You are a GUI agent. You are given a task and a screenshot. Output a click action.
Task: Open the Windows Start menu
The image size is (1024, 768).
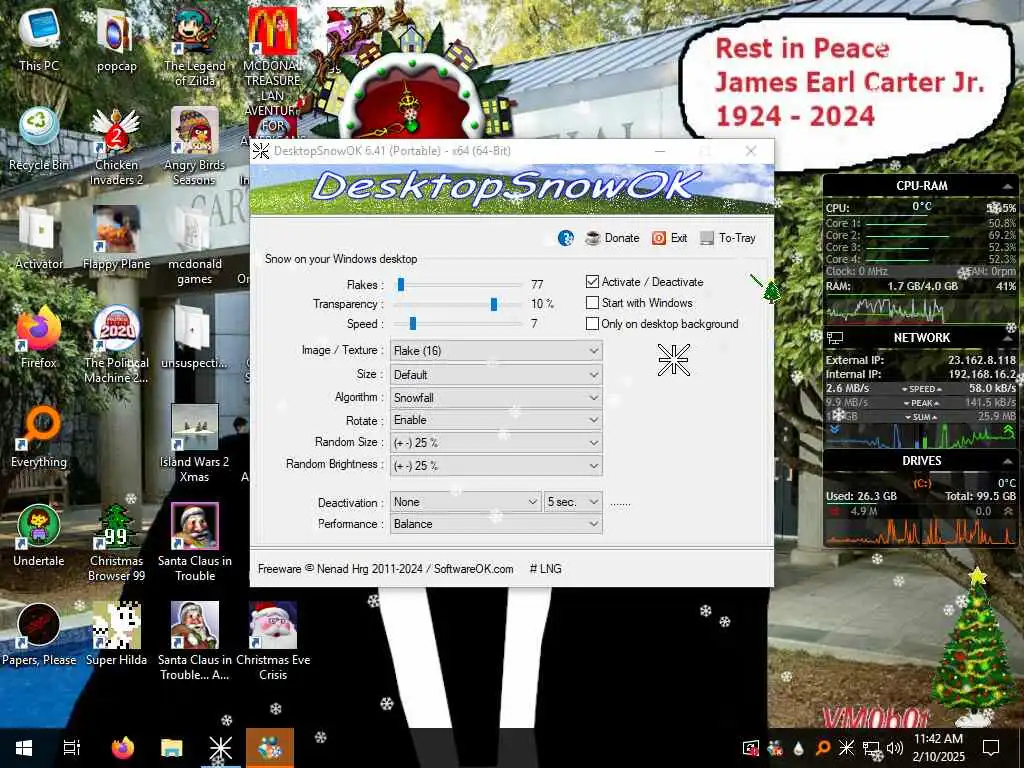pos(24,748)
